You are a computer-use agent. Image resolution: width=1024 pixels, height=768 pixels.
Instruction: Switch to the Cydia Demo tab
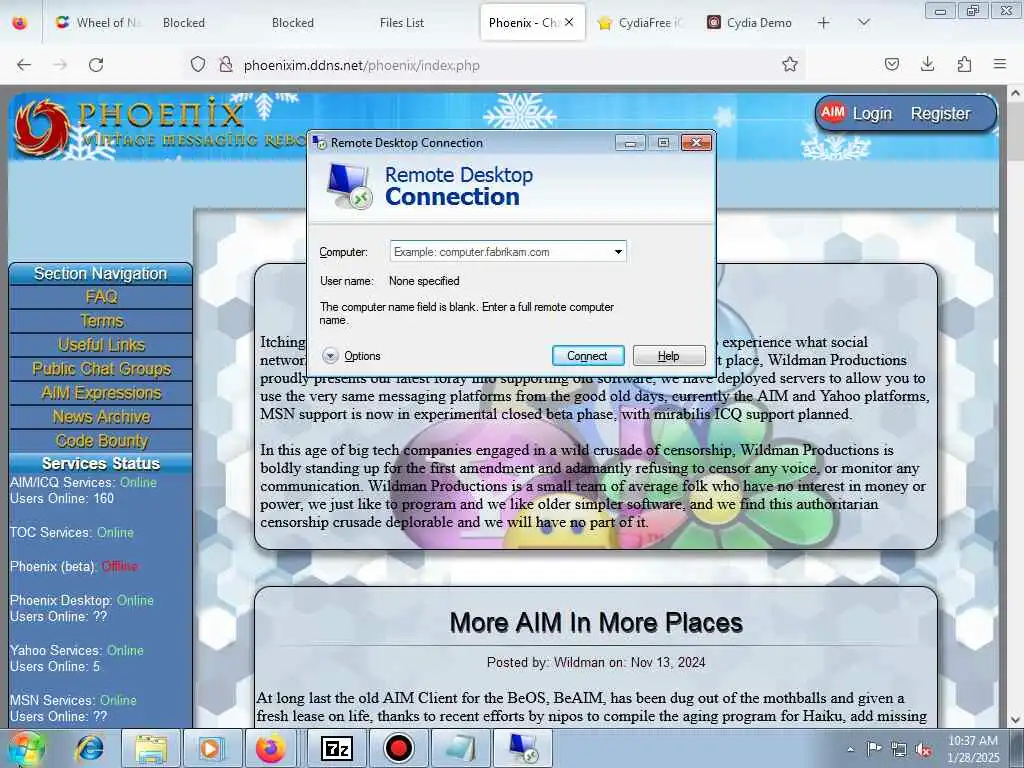pyautogui.click(x=750, y=23)
